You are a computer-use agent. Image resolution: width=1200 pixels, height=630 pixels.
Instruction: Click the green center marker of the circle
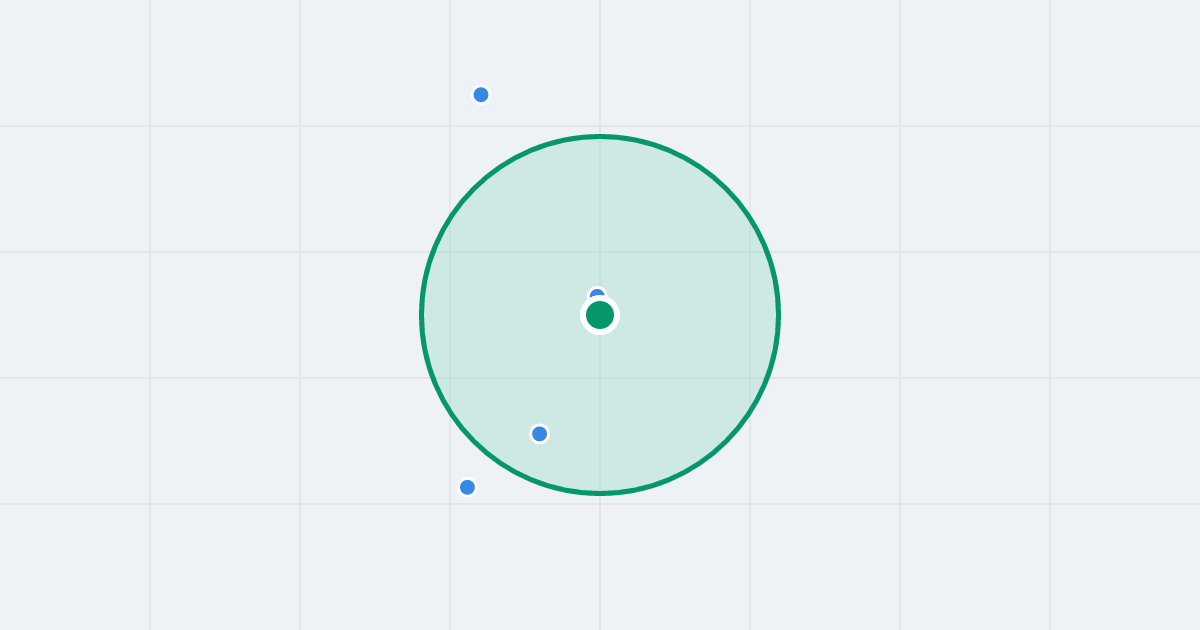coord(600,315)
